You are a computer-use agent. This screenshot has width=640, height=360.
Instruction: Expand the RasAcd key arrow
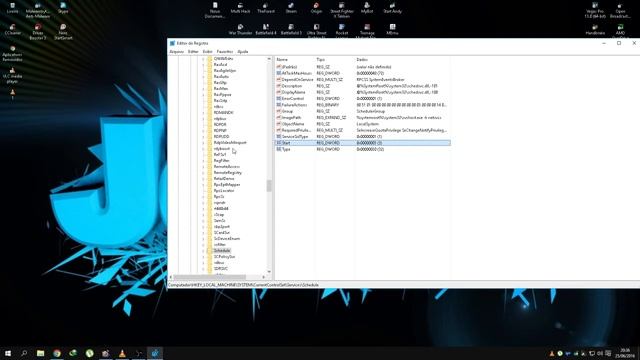click(x=203, y=65)
